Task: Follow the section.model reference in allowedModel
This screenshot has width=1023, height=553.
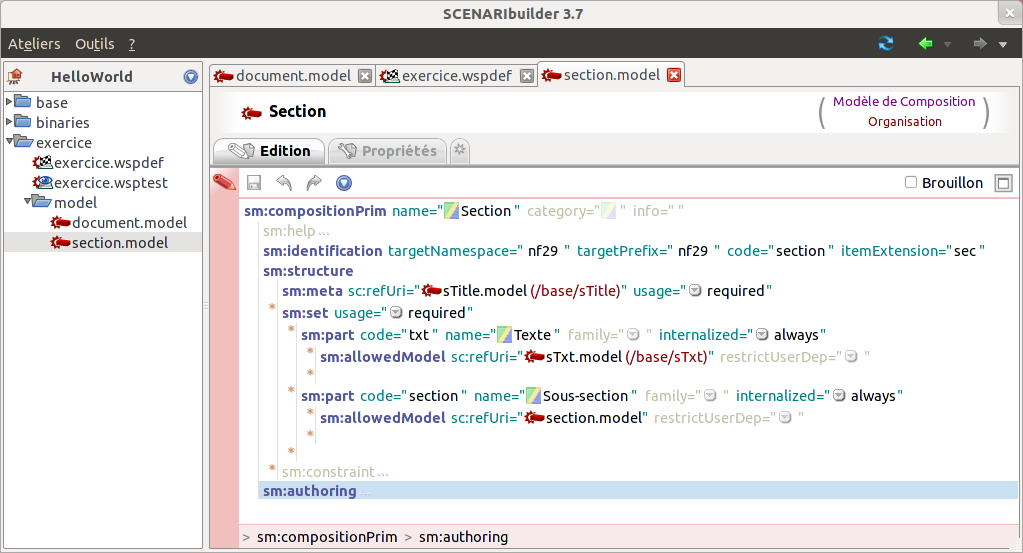Action: (x=583, y=418)
